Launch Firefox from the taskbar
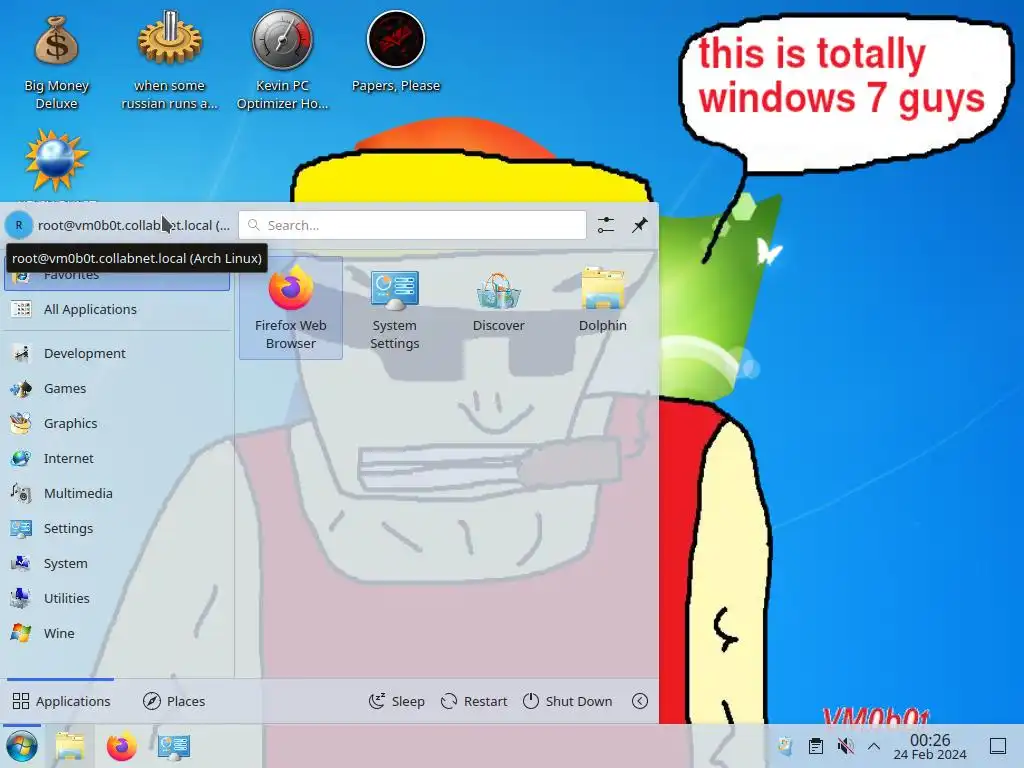 pyautogui.click(x=121, y=746)
